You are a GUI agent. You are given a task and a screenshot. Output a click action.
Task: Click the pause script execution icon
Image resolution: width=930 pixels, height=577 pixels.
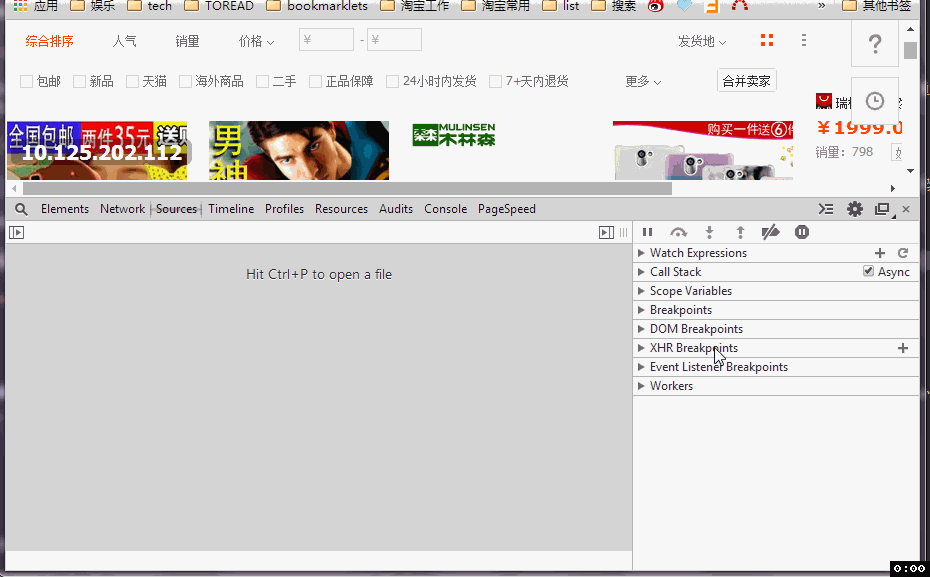click(647, 232)
